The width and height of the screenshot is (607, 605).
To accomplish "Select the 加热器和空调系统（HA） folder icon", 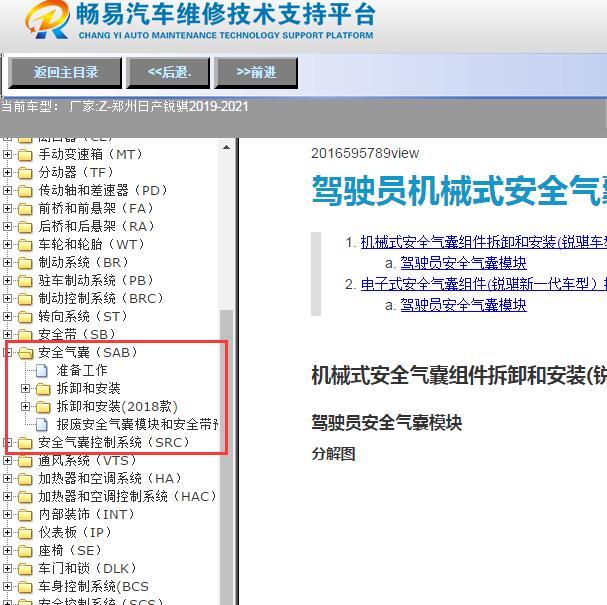I will point(25,479).
